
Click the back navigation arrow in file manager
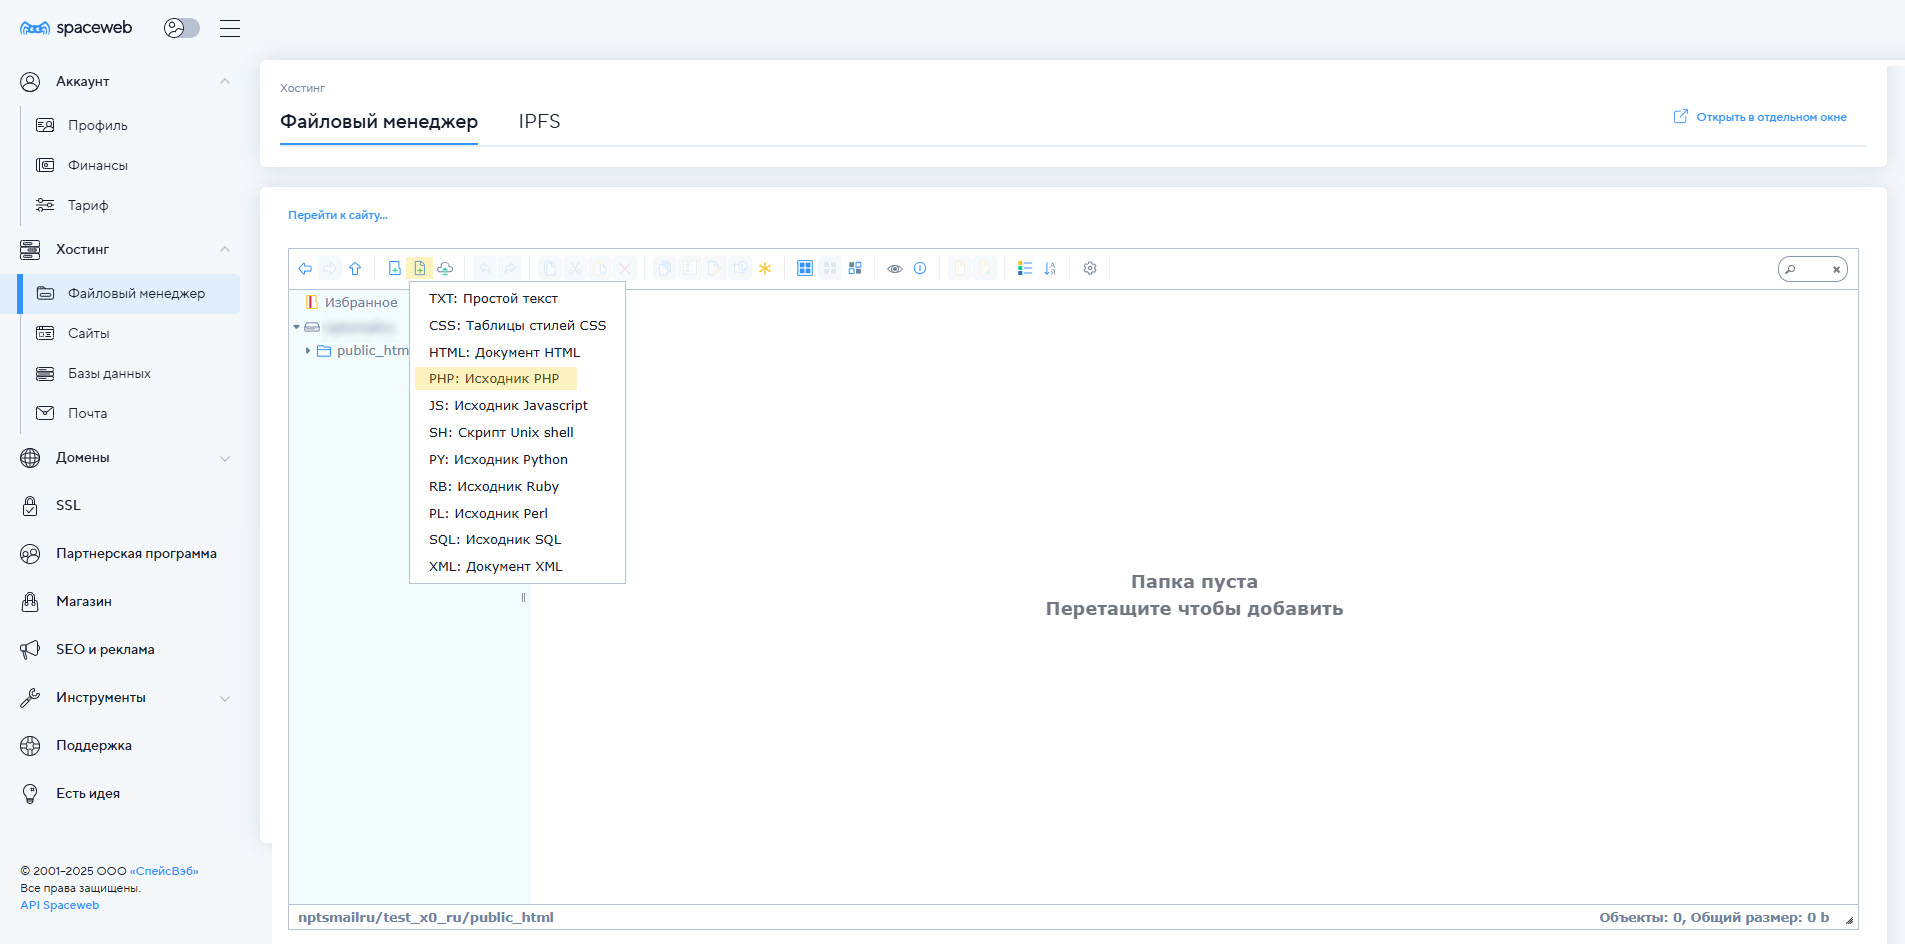tap(305, 268)
